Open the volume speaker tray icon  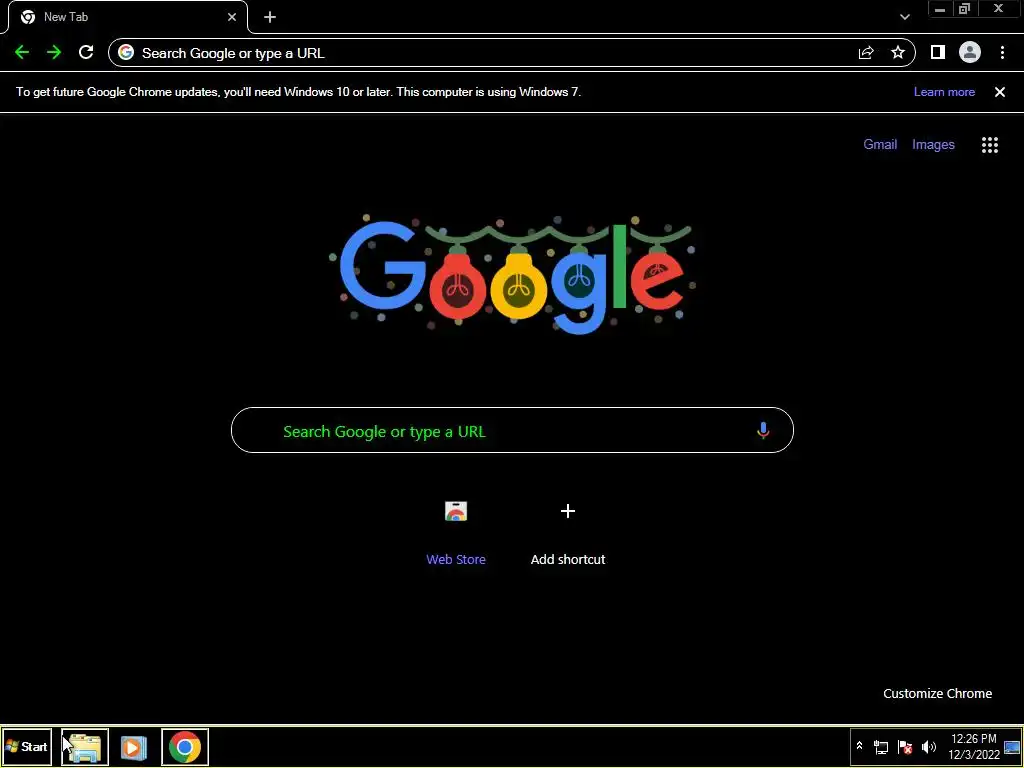click(929, 747)
